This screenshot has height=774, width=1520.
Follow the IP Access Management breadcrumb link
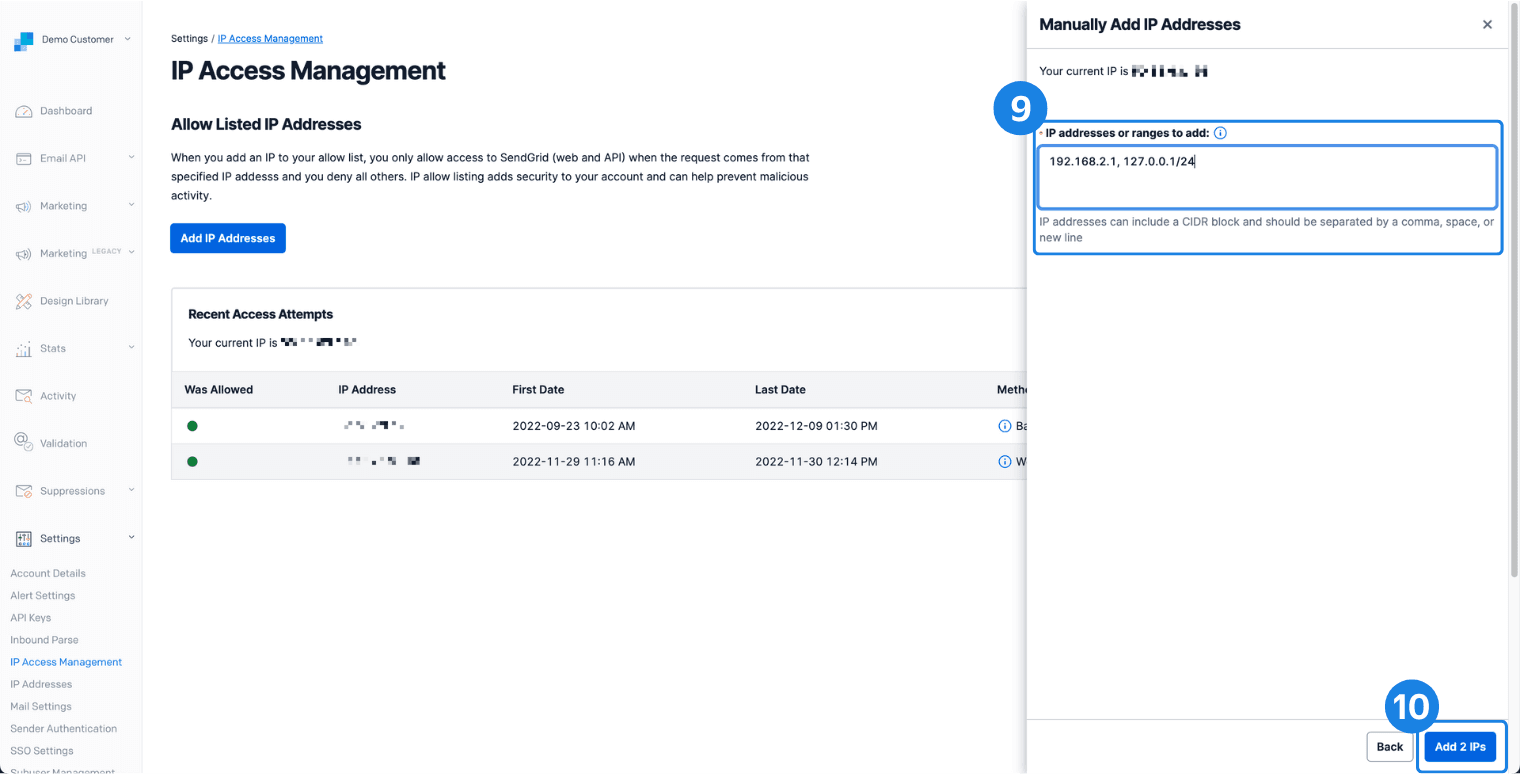pos(269,38)
